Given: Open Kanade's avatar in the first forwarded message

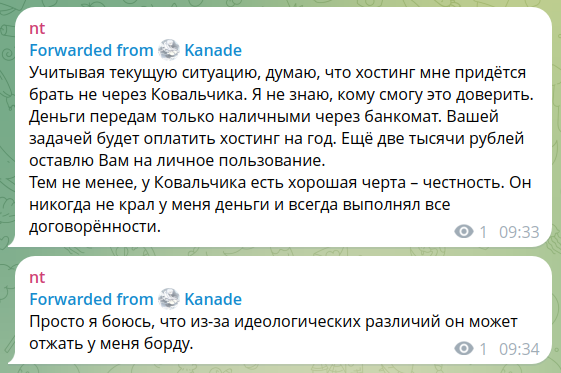Looking at the screenshot, I should click(x=169, y=50).
